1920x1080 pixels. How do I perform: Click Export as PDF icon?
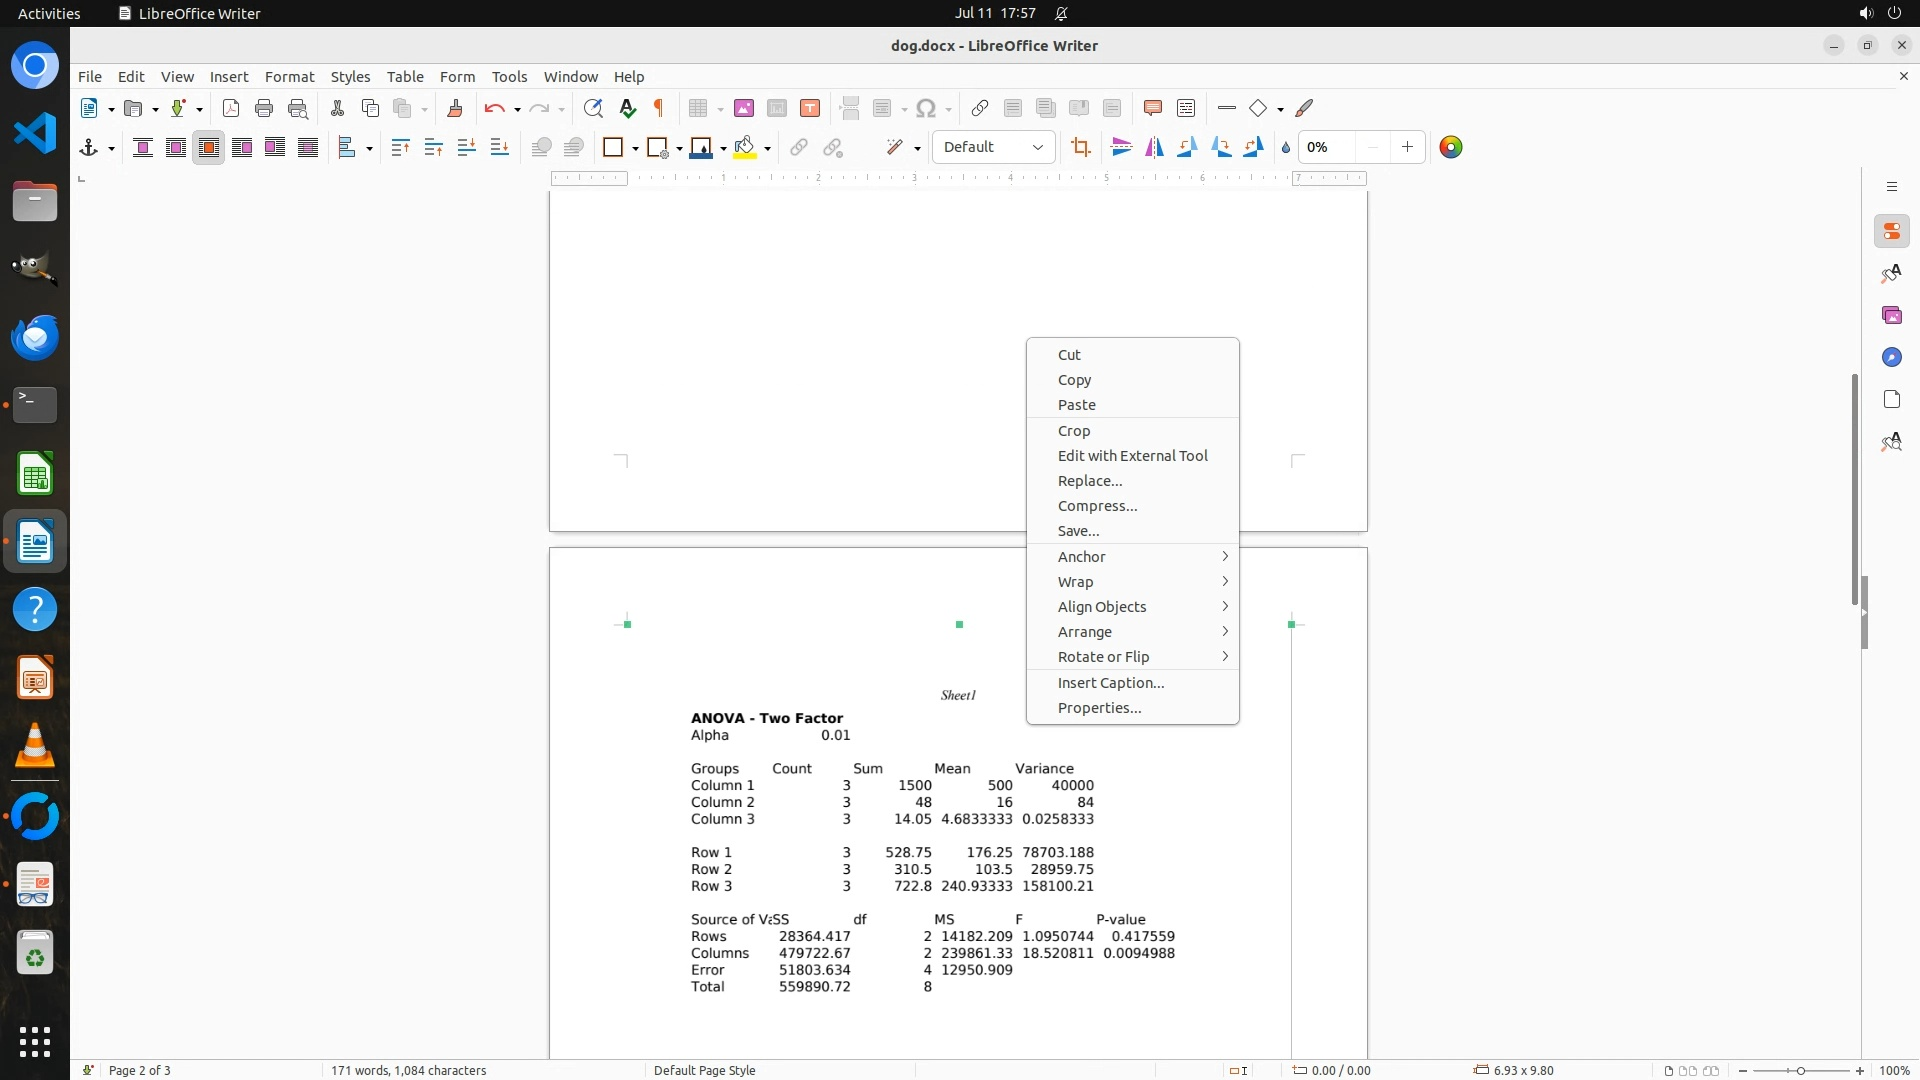tap(231, 108)
